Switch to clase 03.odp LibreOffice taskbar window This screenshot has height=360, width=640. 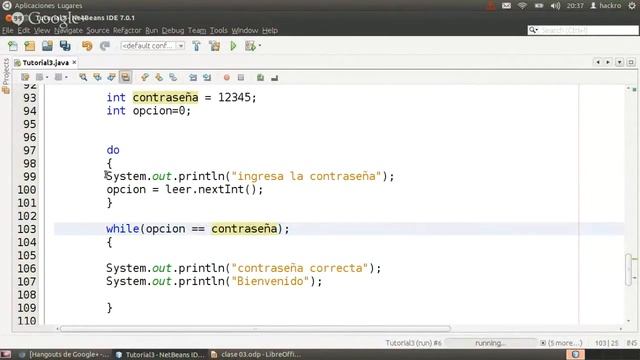click(256, 354)
